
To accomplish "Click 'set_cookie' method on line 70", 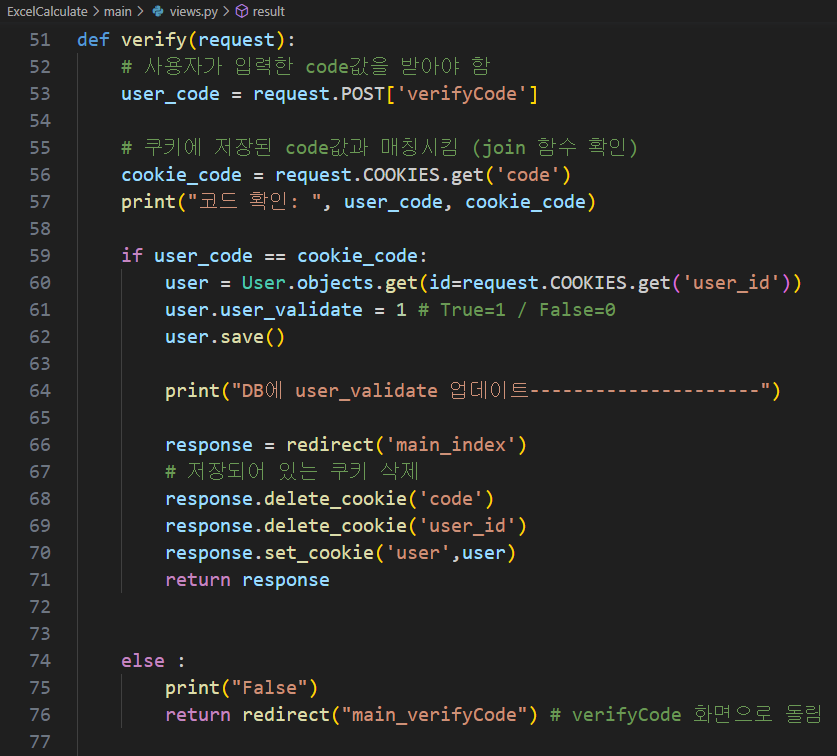I will click(319, 553).
